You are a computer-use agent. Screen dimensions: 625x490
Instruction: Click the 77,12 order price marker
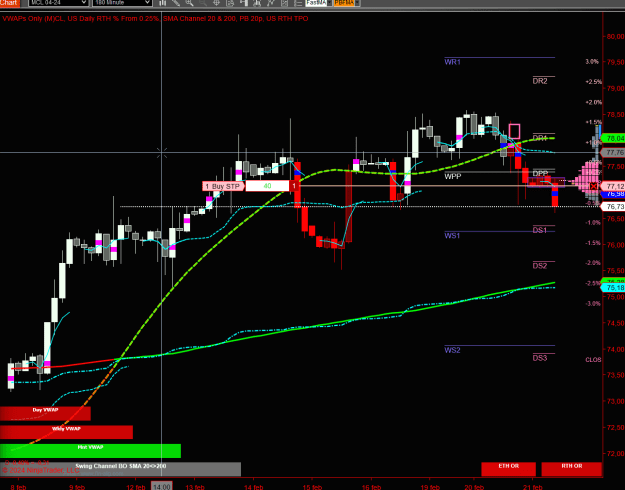point(613,186)
